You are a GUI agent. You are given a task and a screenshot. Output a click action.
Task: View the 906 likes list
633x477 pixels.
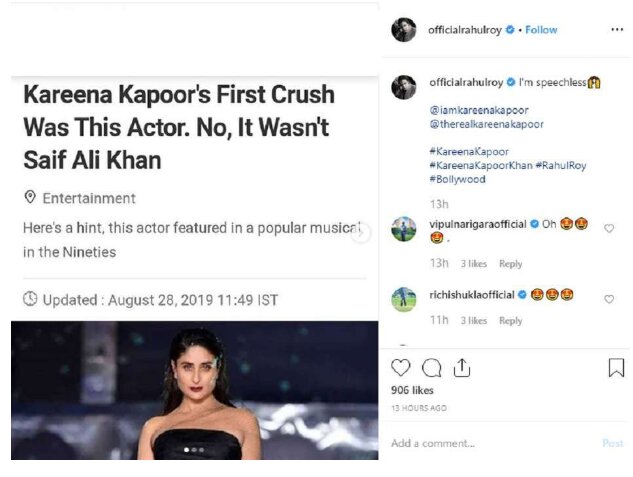coord(412,391)
